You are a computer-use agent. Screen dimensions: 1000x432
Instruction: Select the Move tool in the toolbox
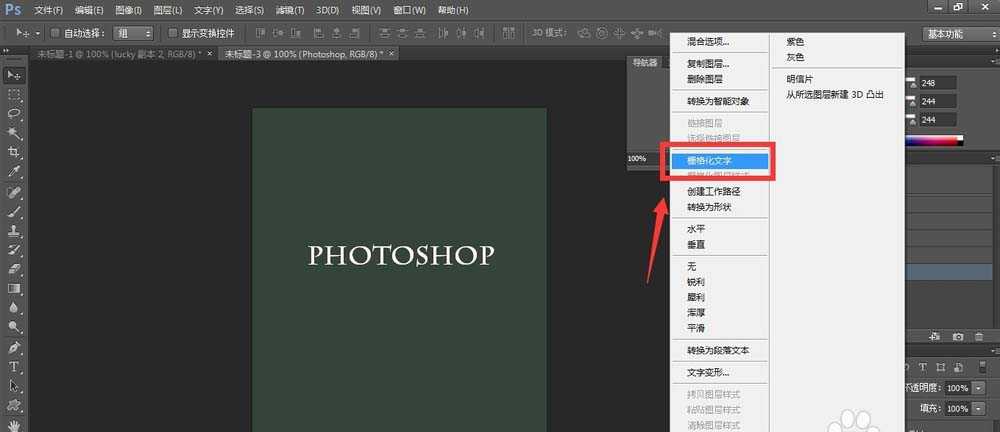click(14, 75)
